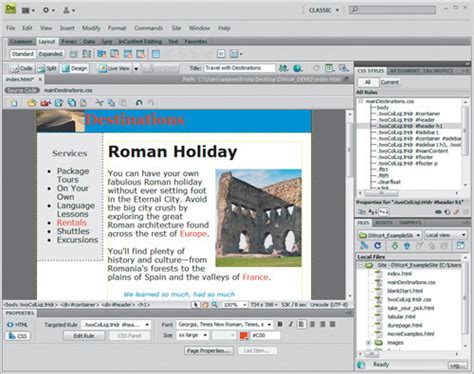Switch to Split view
Image resolution: width=474 pixels, height=374 pixels.
click(x=47, y=68)
